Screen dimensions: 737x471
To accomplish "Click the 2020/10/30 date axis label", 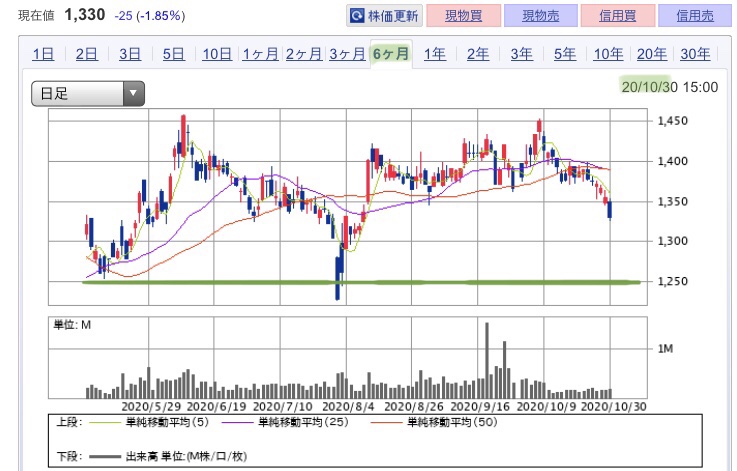I will coord(613,407).
